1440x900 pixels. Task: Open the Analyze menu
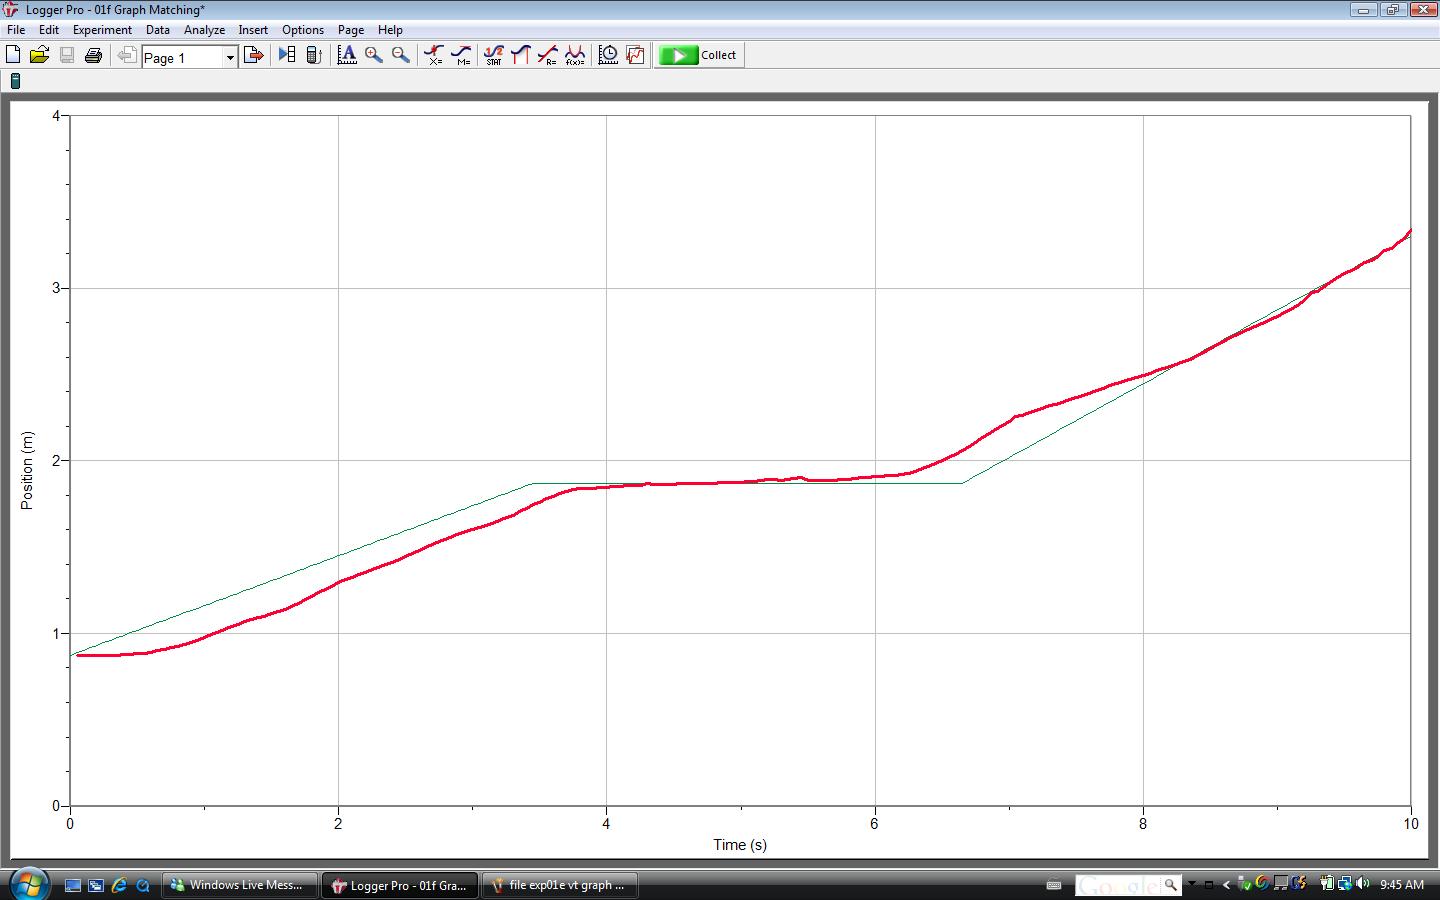pyautogui.click(x=204, y=30)
